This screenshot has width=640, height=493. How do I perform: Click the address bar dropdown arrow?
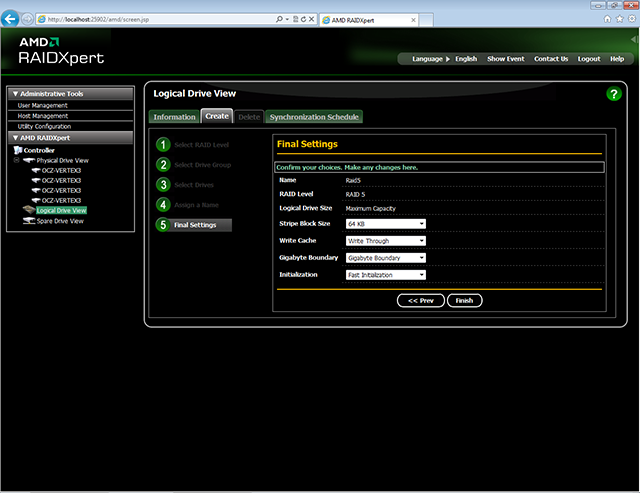pos(287,19)
